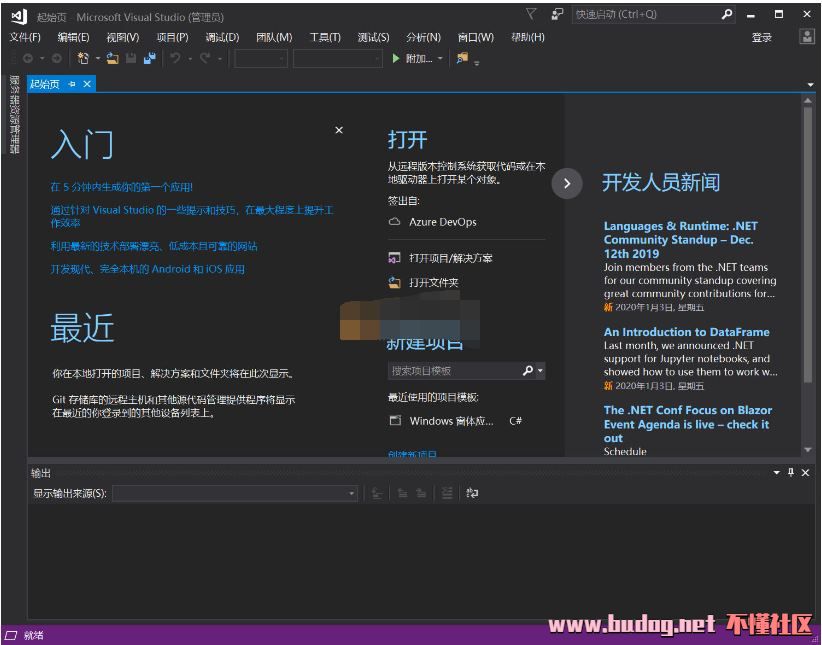Screen dimensions: 822x645
Task: Open the Undo history dropdown arrow
Action: click(x=190, y=58)
